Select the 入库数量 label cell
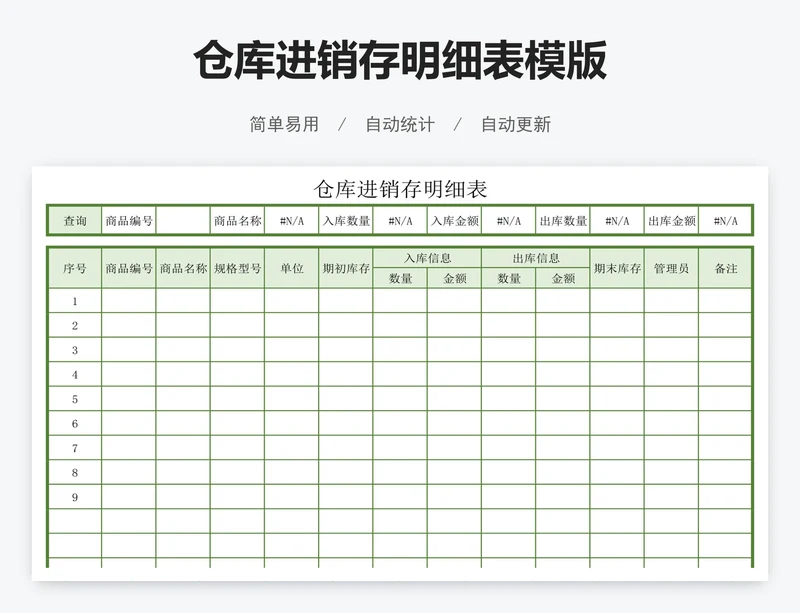 pos(346,220)
